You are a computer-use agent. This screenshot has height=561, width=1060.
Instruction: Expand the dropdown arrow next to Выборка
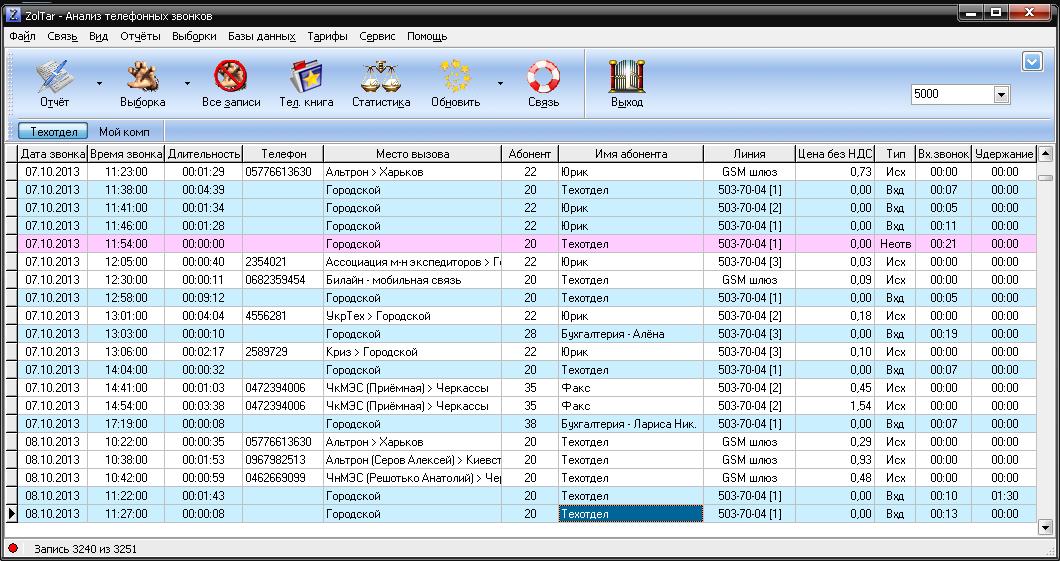(187, 84)
